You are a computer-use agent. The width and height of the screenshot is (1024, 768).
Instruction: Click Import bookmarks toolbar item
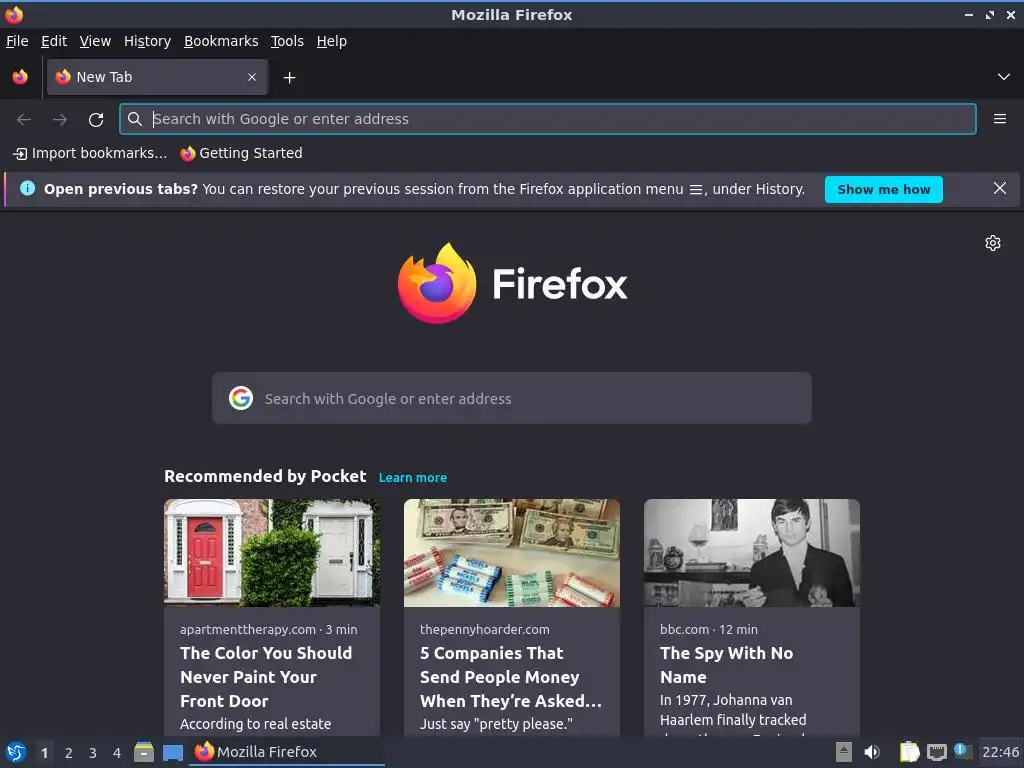tap(90, 153)
